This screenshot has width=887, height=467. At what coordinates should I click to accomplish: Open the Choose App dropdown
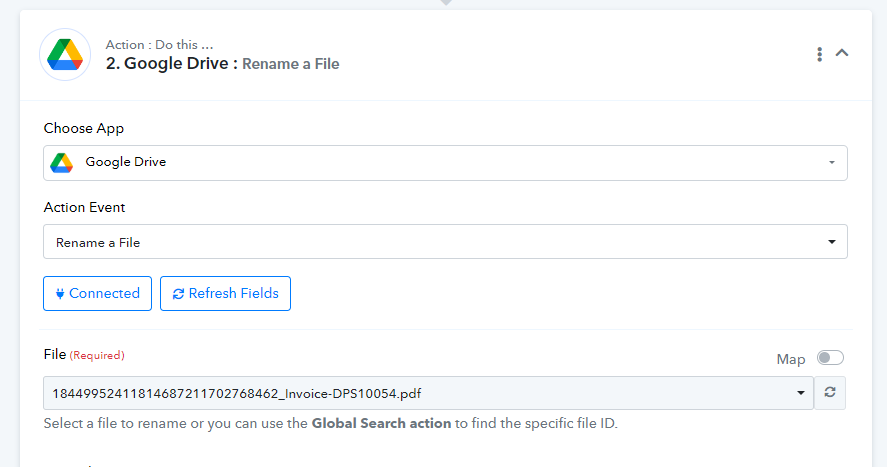click(x=445, y=163)
